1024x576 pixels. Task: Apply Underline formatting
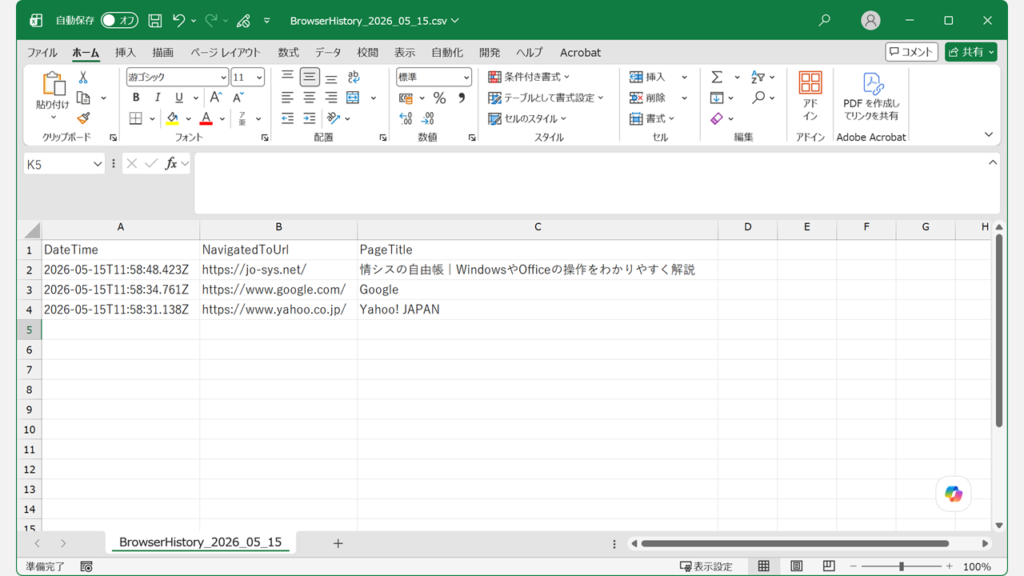click(179, 97)
